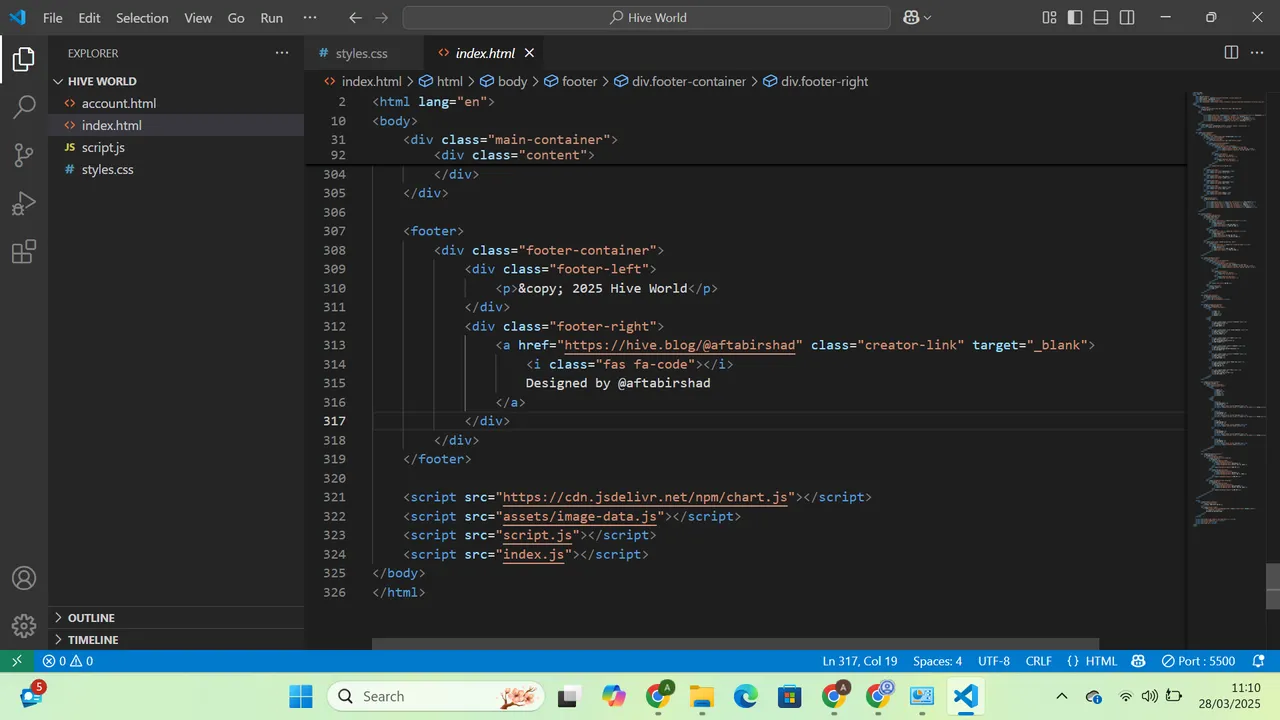Click the remote window indicator in status bar
The image size is (1280, 720).
pyautogui.click(x=16, y=661)
